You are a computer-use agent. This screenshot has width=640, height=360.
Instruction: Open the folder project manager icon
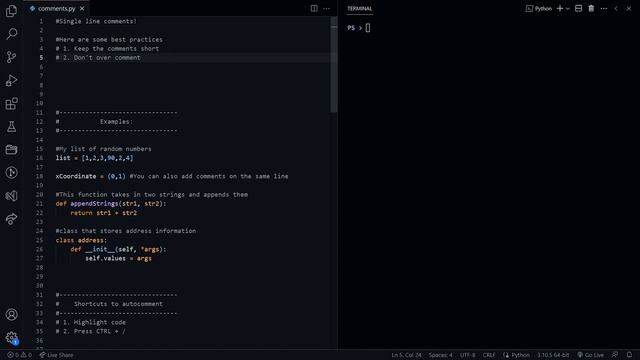pos(11,150)
